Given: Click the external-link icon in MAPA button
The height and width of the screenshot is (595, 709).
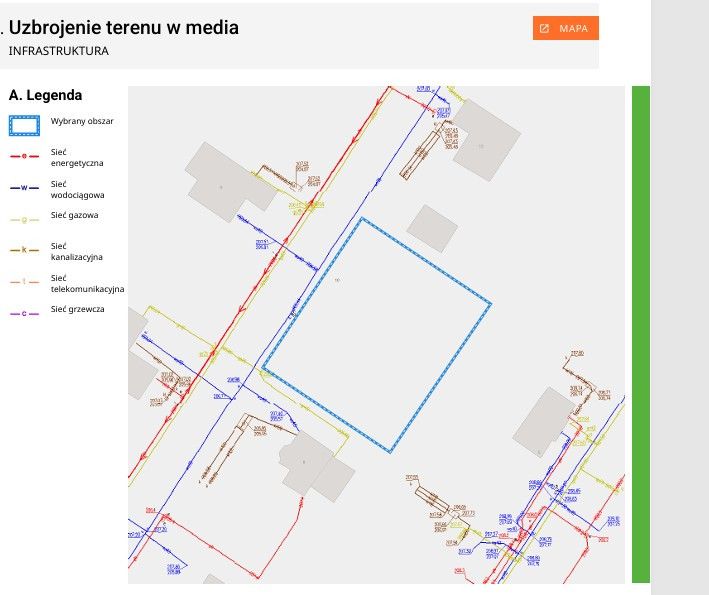Looking at the screenshot, I should (544, 28).
